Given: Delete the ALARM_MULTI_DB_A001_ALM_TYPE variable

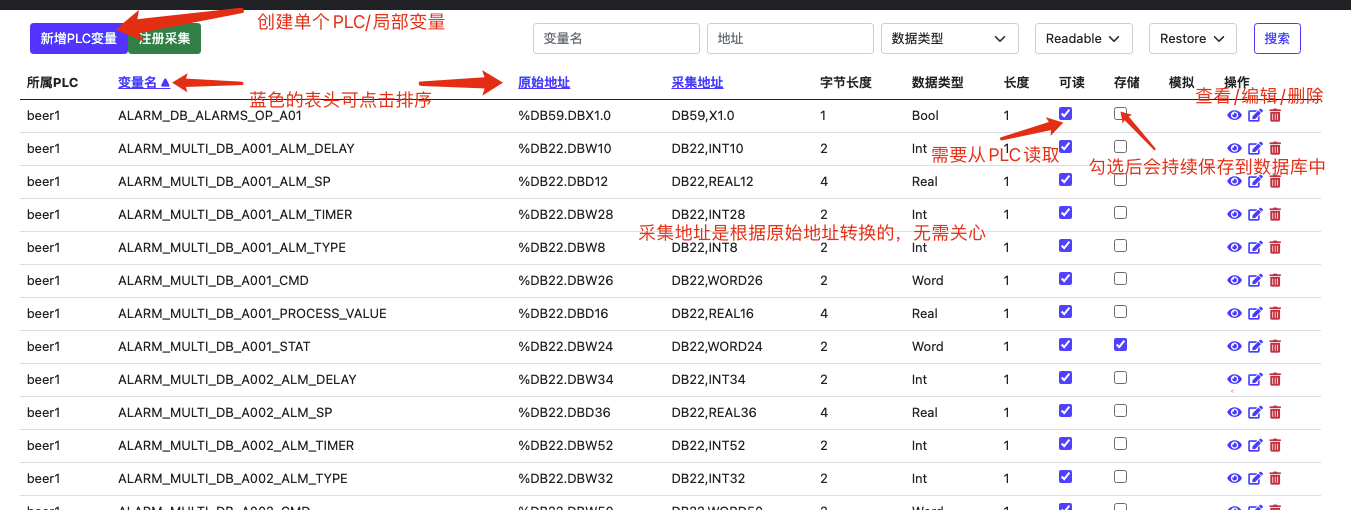Looking at the screenshot, I should (1275, 248).
